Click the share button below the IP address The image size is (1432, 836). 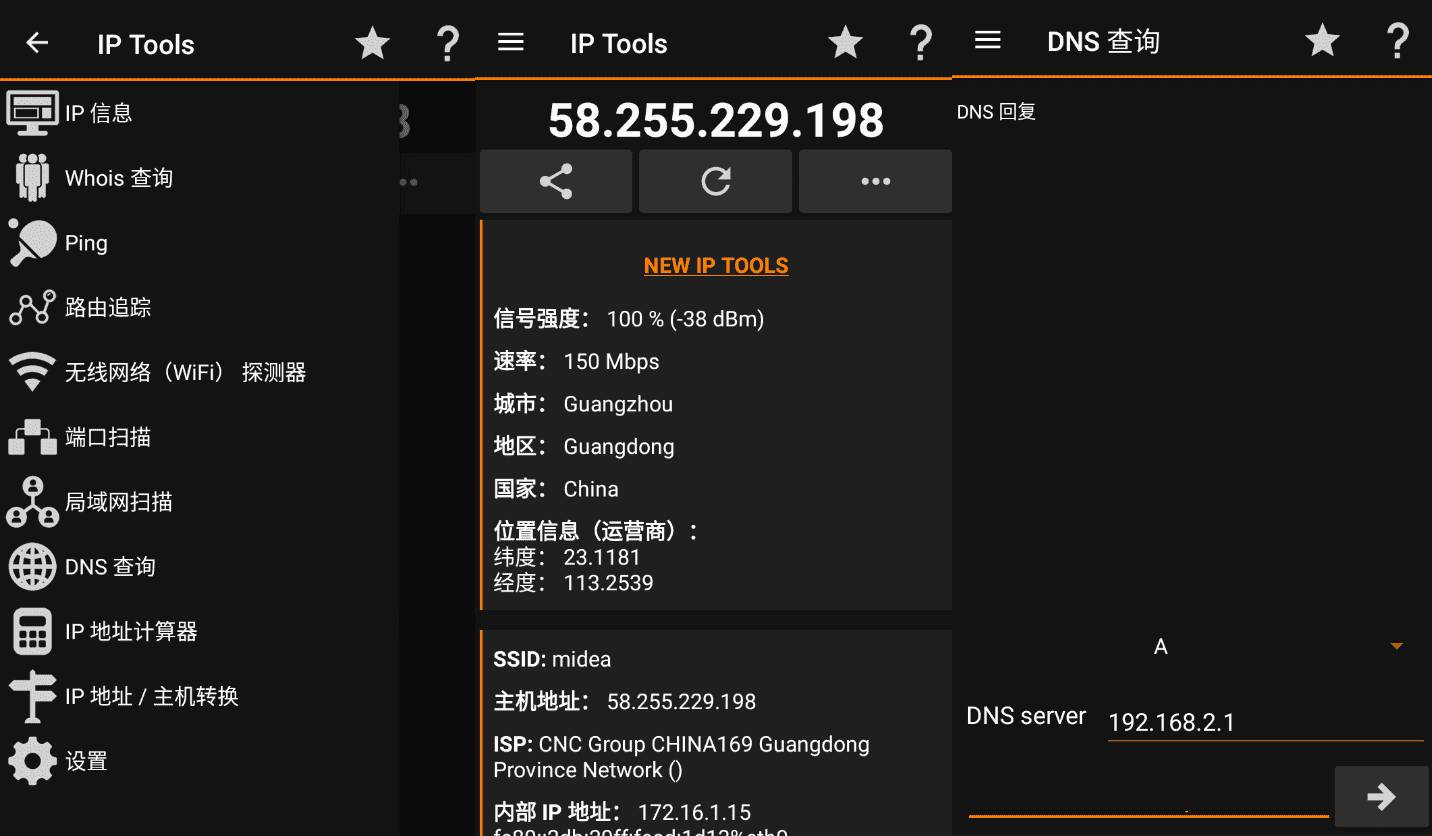tap(556, 182)
